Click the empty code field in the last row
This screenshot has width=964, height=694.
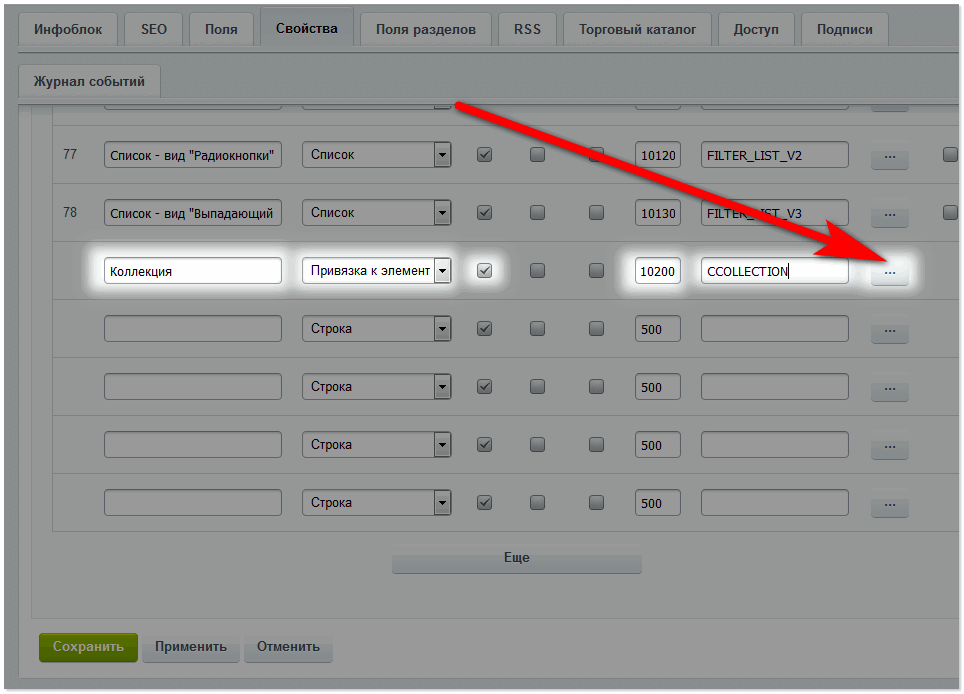point(775,502)
